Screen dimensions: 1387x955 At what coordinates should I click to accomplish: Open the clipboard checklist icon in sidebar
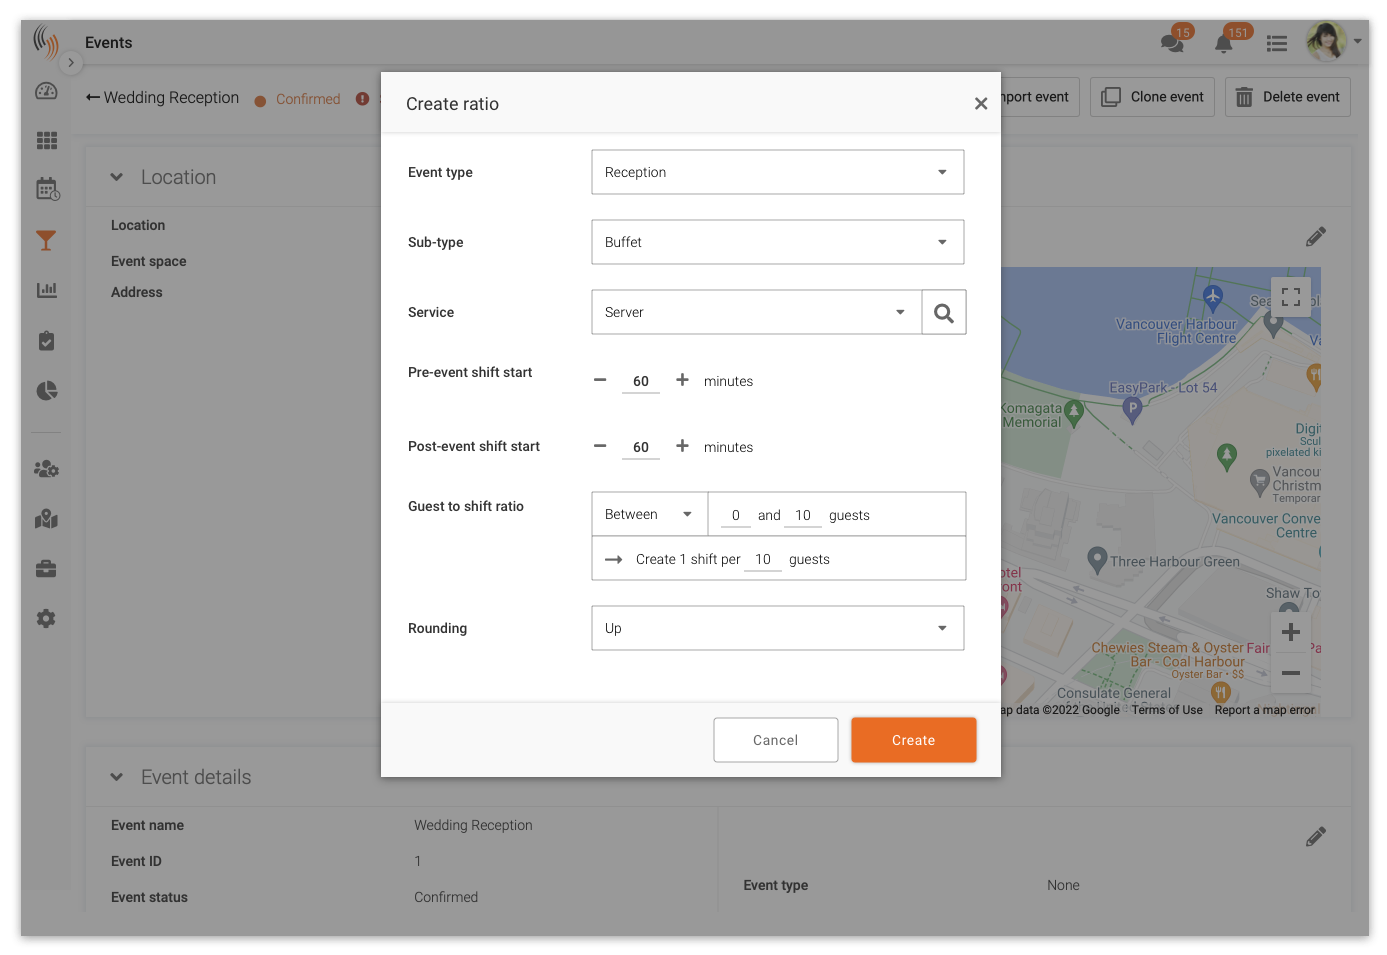tap(46, 341)
